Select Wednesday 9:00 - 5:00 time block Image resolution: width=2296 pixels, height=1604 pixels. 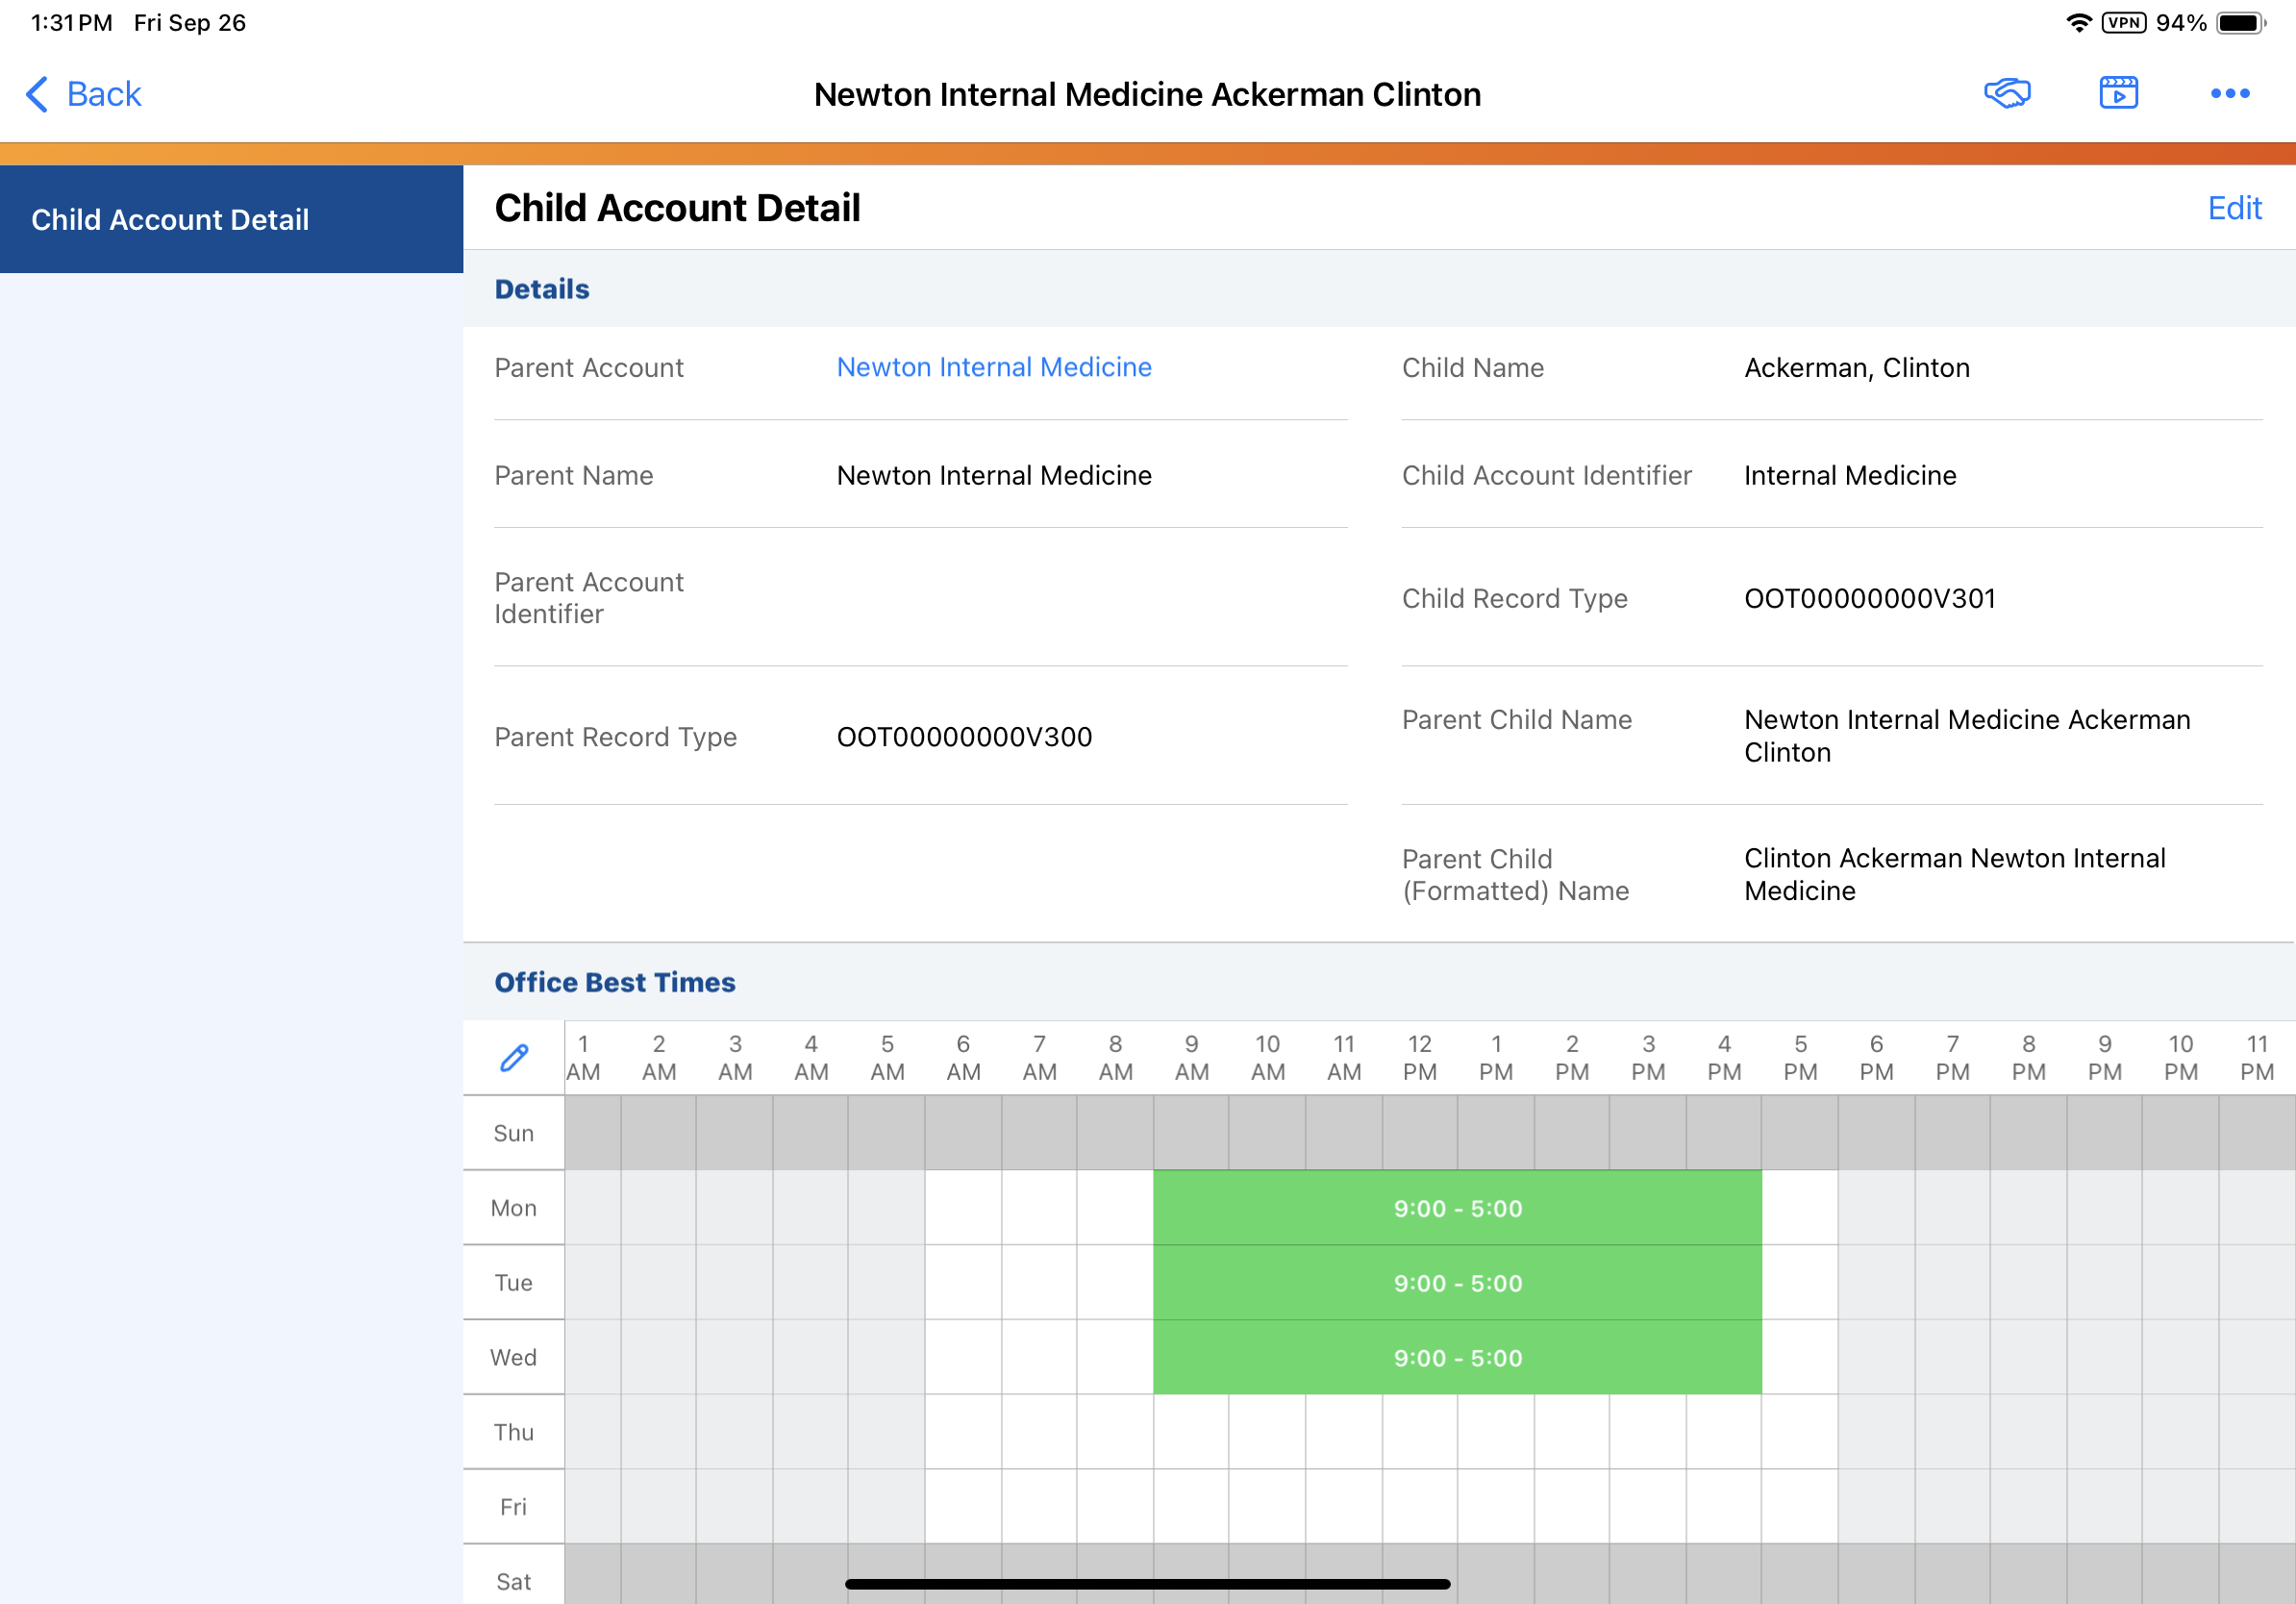tap(1457, 1358)
